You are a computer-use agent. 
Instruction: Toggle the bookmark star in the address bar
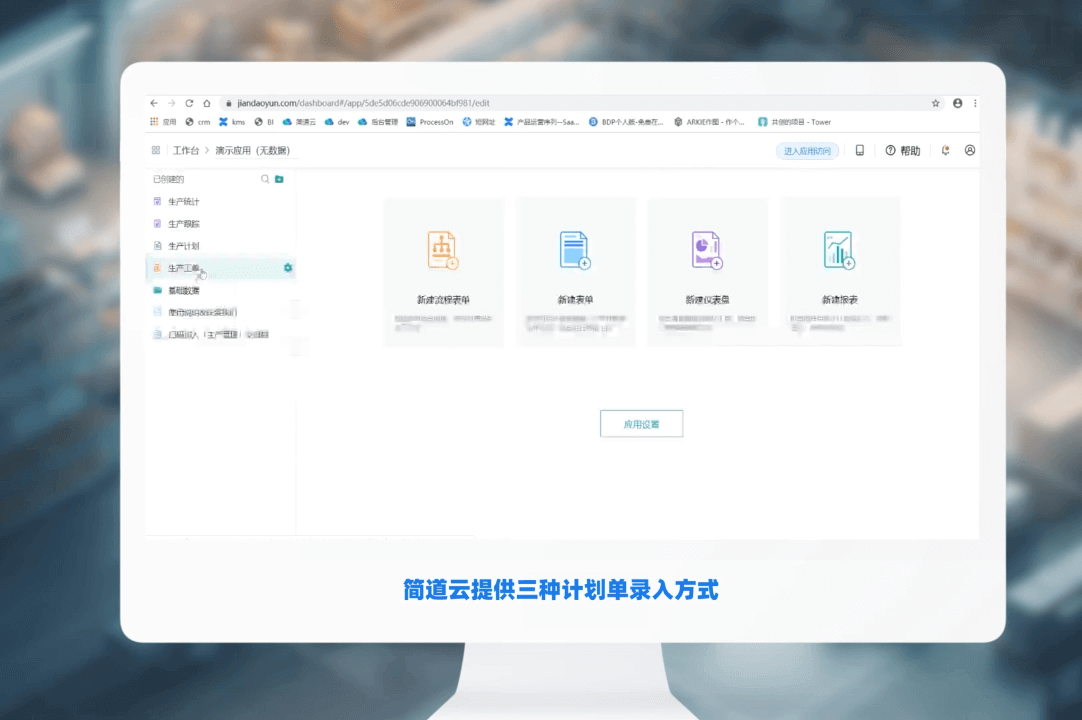click(935, 102)
